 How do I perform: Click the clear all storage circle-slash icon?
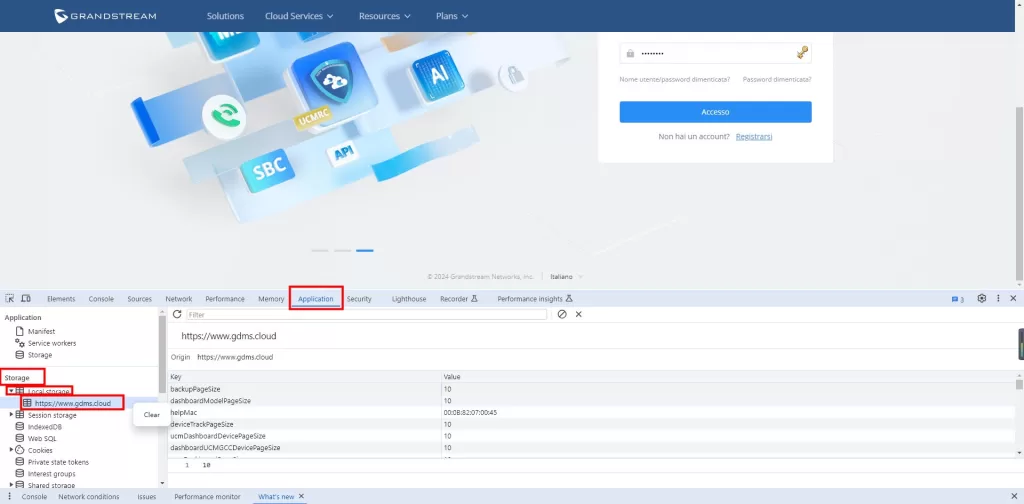tap(562, 314)
